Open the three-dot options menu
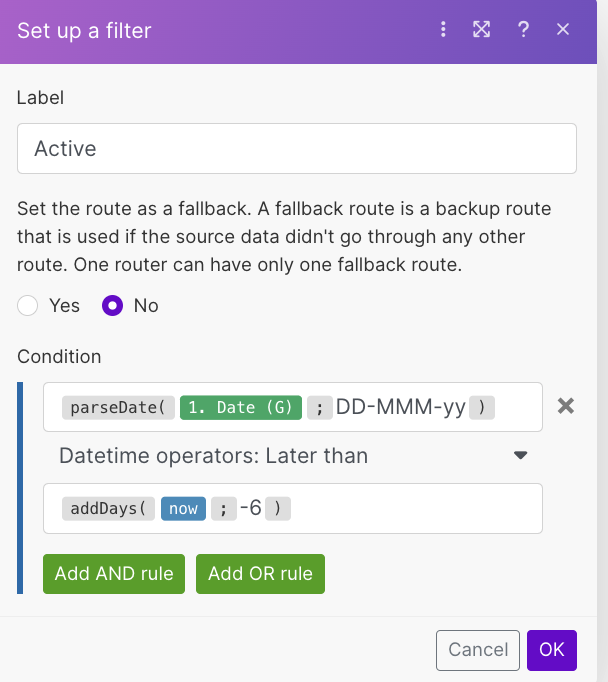Screen dimensions: 608x682 443,30
